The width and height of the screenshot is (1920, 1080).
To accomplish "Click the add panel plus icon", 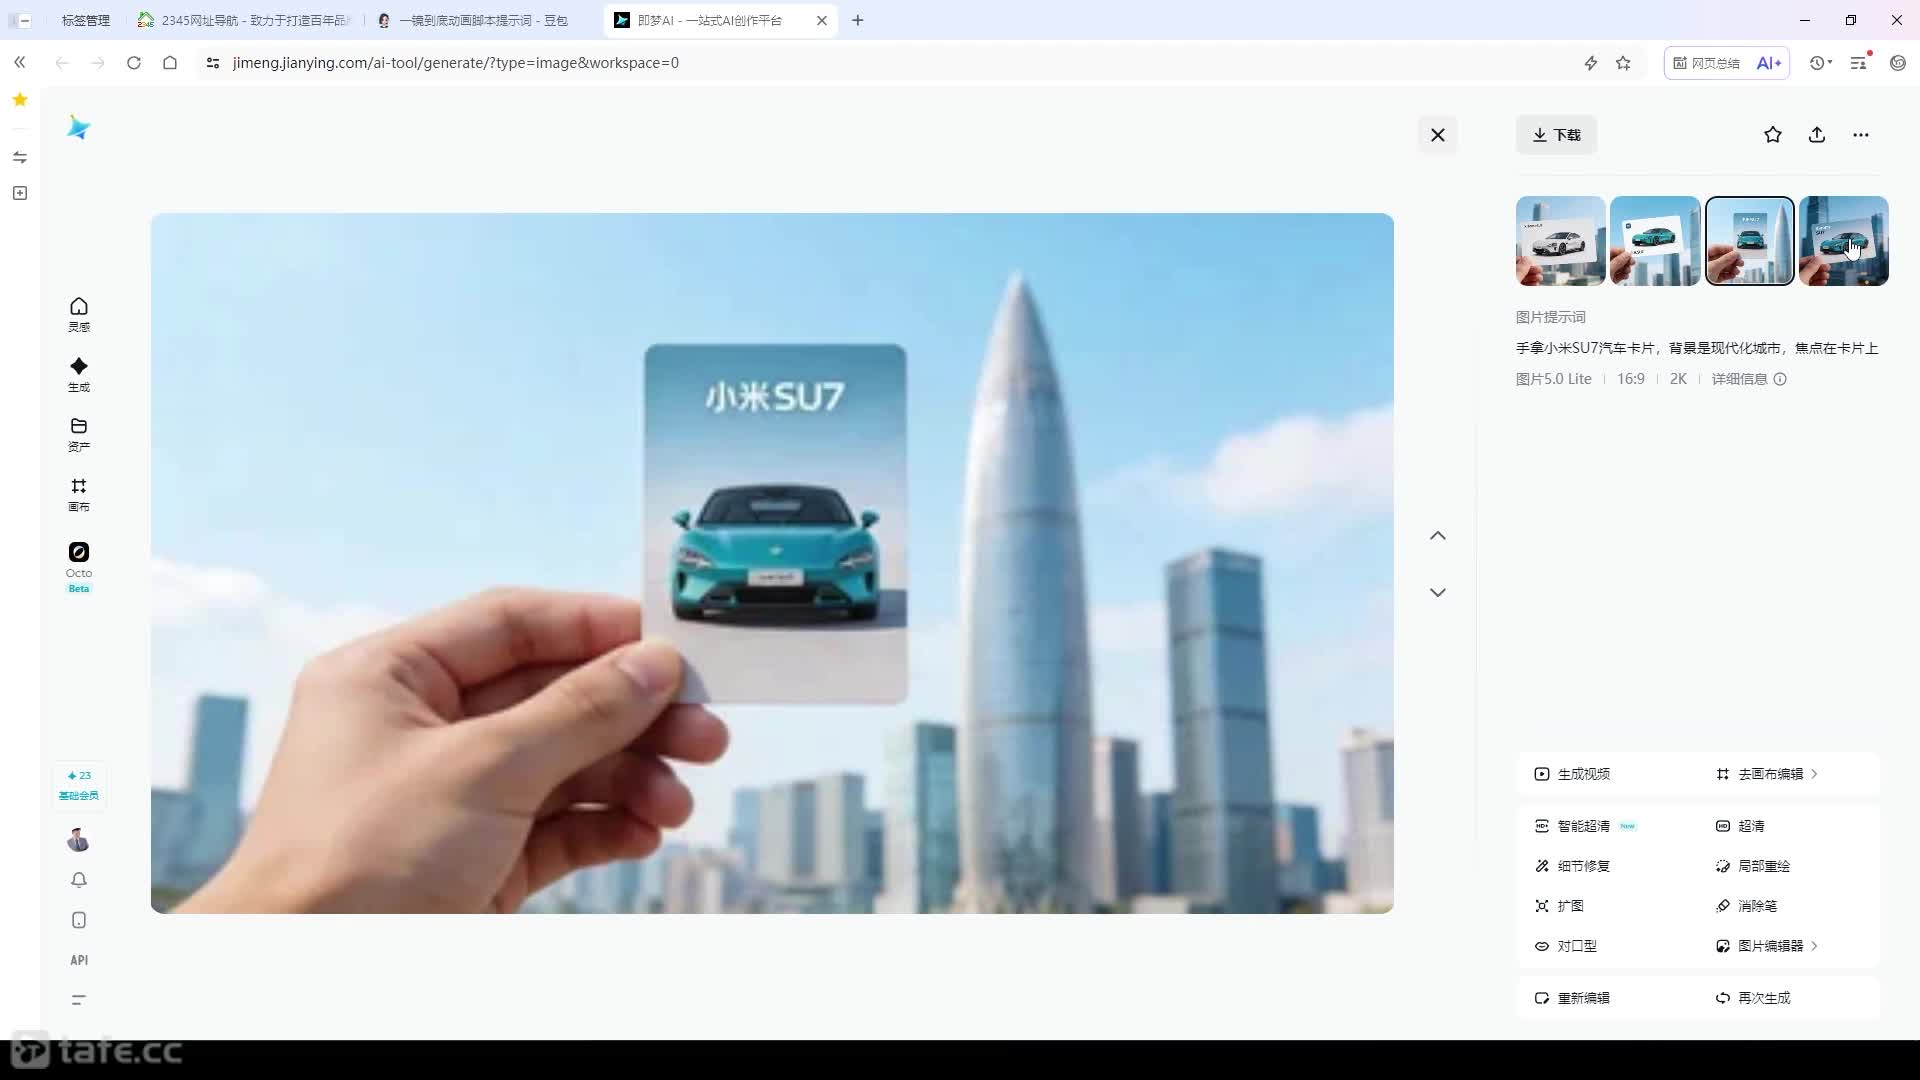I will point(20,193).
